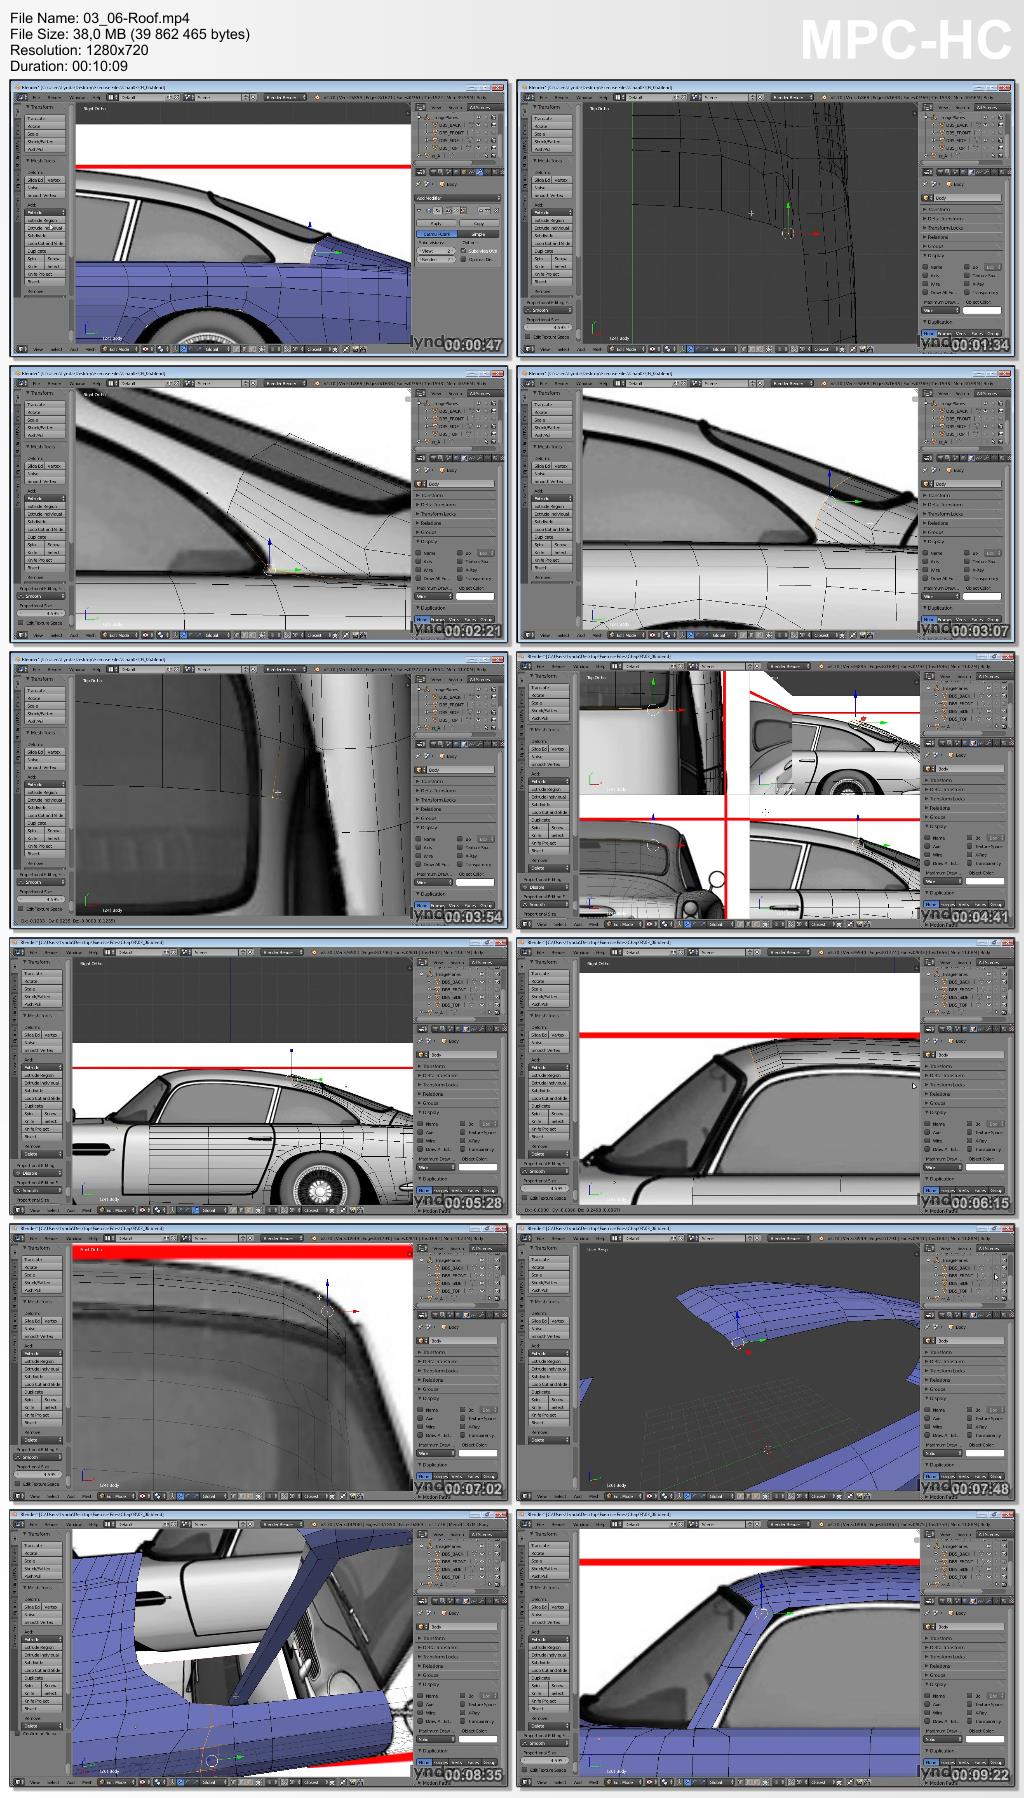Select the thumbnail stamped 00:03:07

(x=766, y=504)
